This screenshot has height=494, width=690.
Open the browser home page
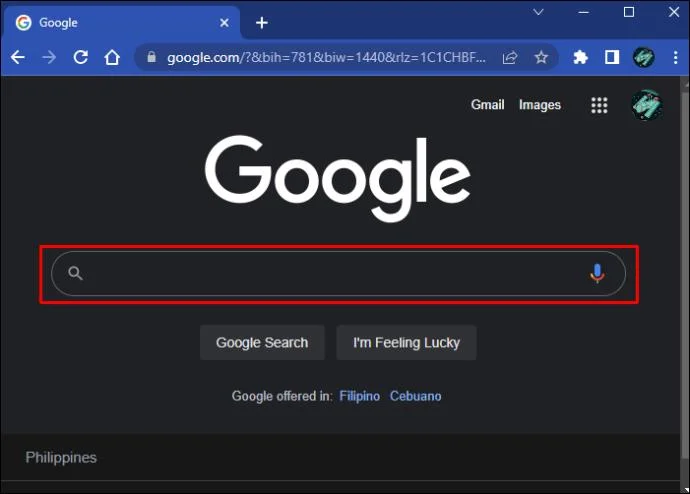pos(112,57)
